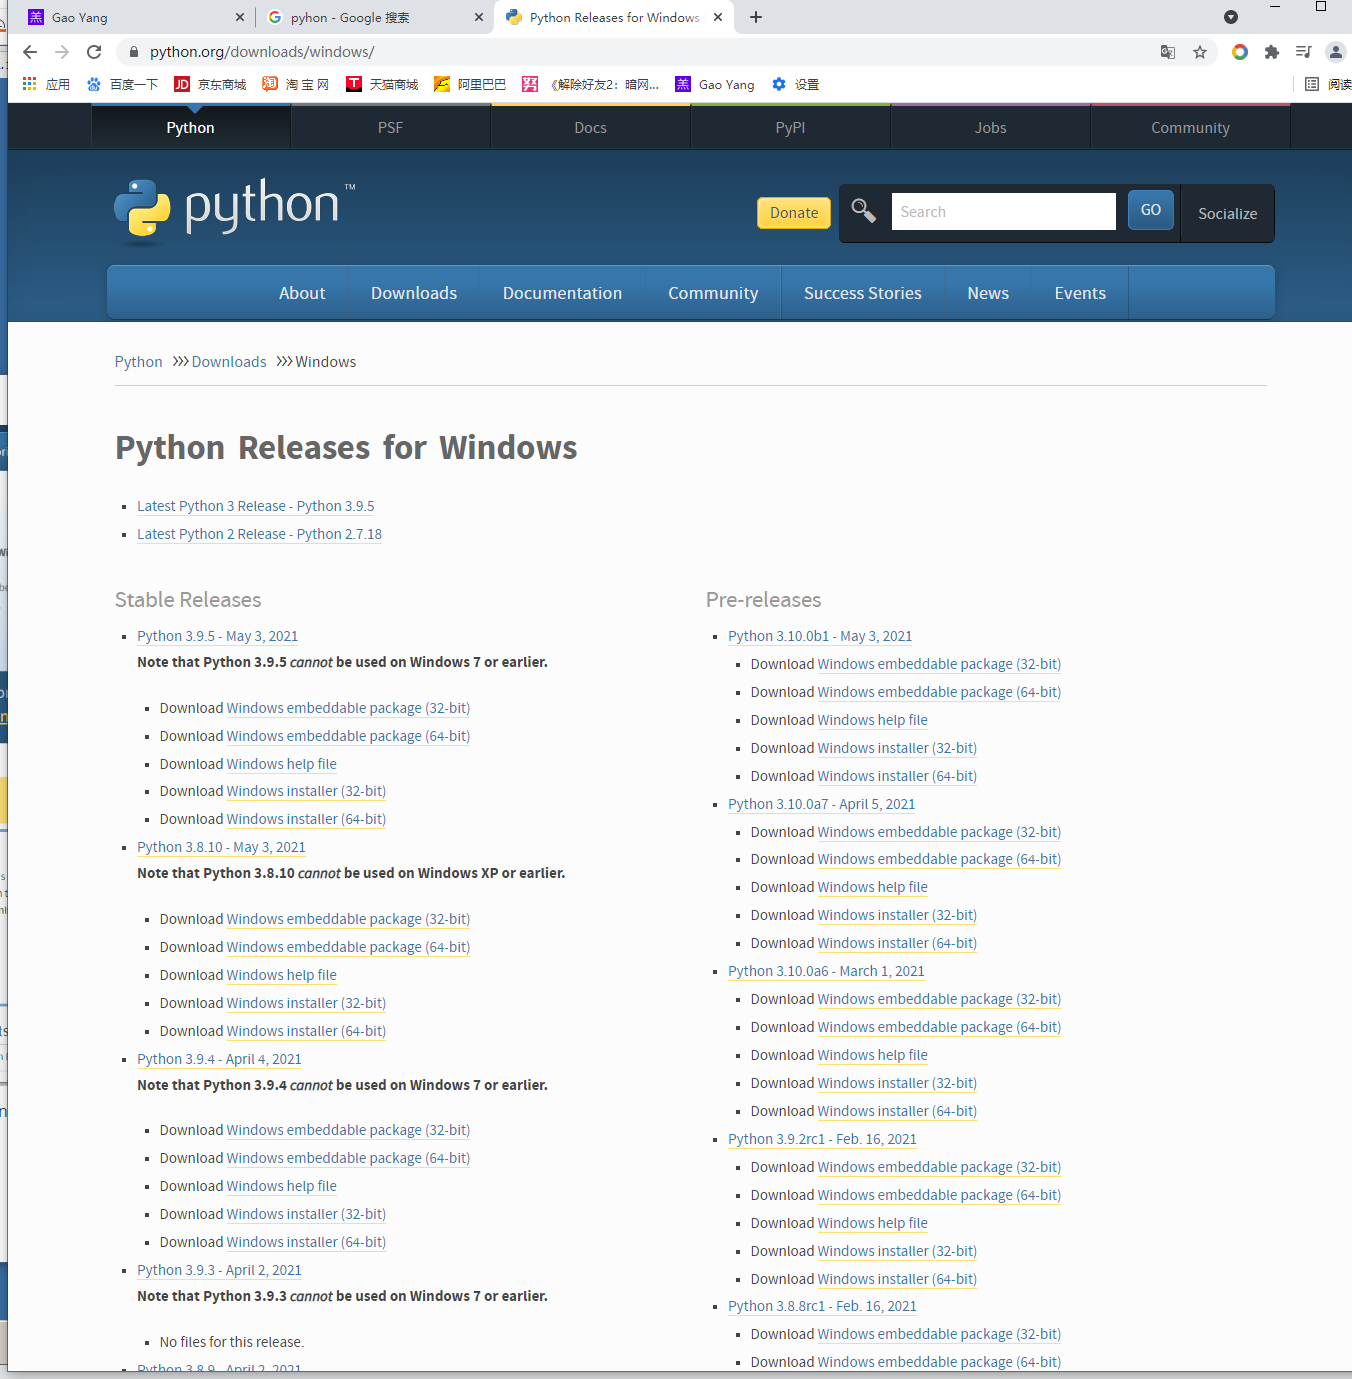Open Latest Python 3 Release - Python 3.9.5 link
Image resolution: width=1352 pixels, height=1379 pixels.
[x=255, y=506]
